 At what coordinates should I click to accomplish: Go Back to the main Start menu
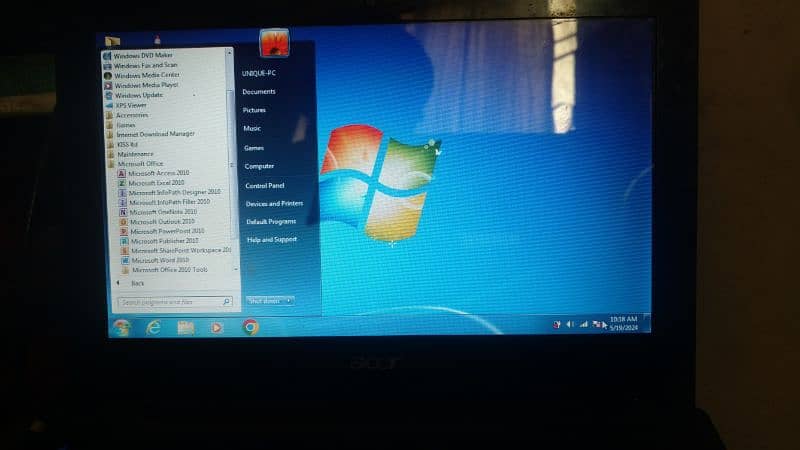click(137, 283)
